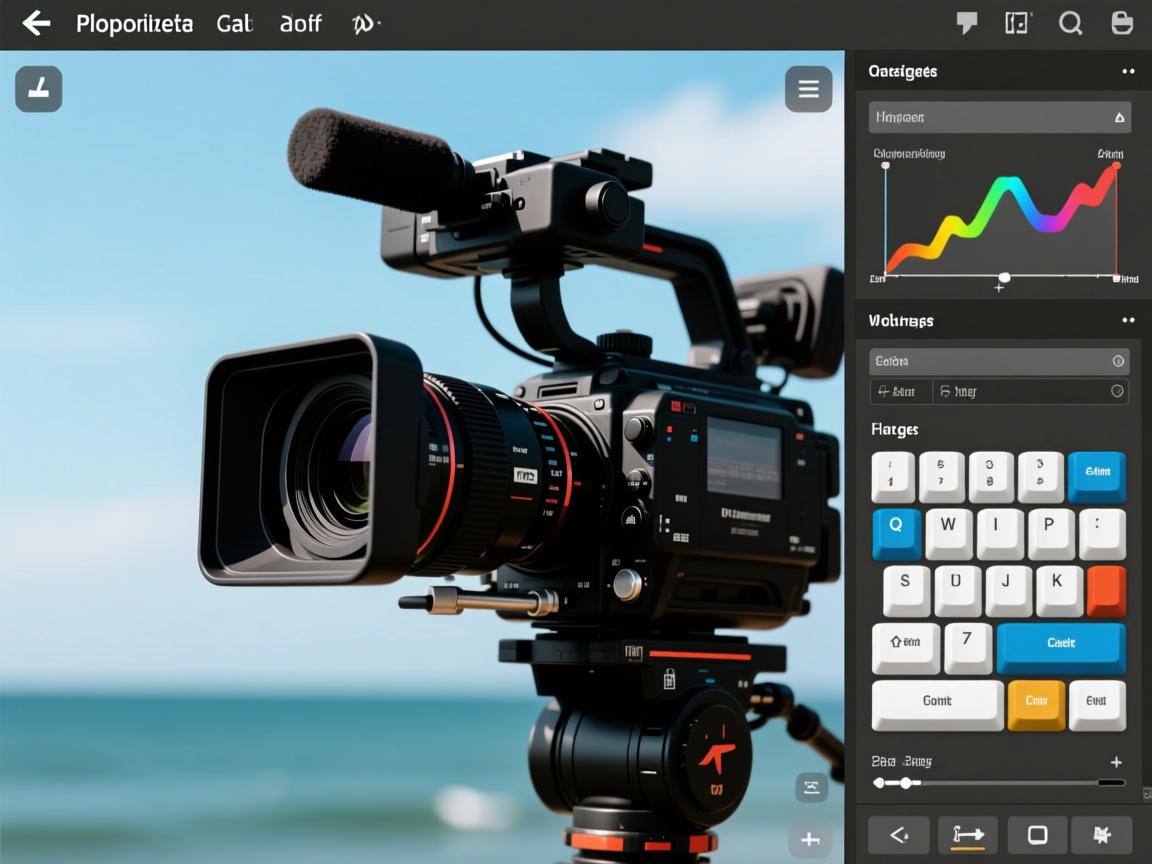This screenshot has height=864, width=1152.
Task: Open the options dots of the Wolnngs panel
Action: [x=1128, y=320]
